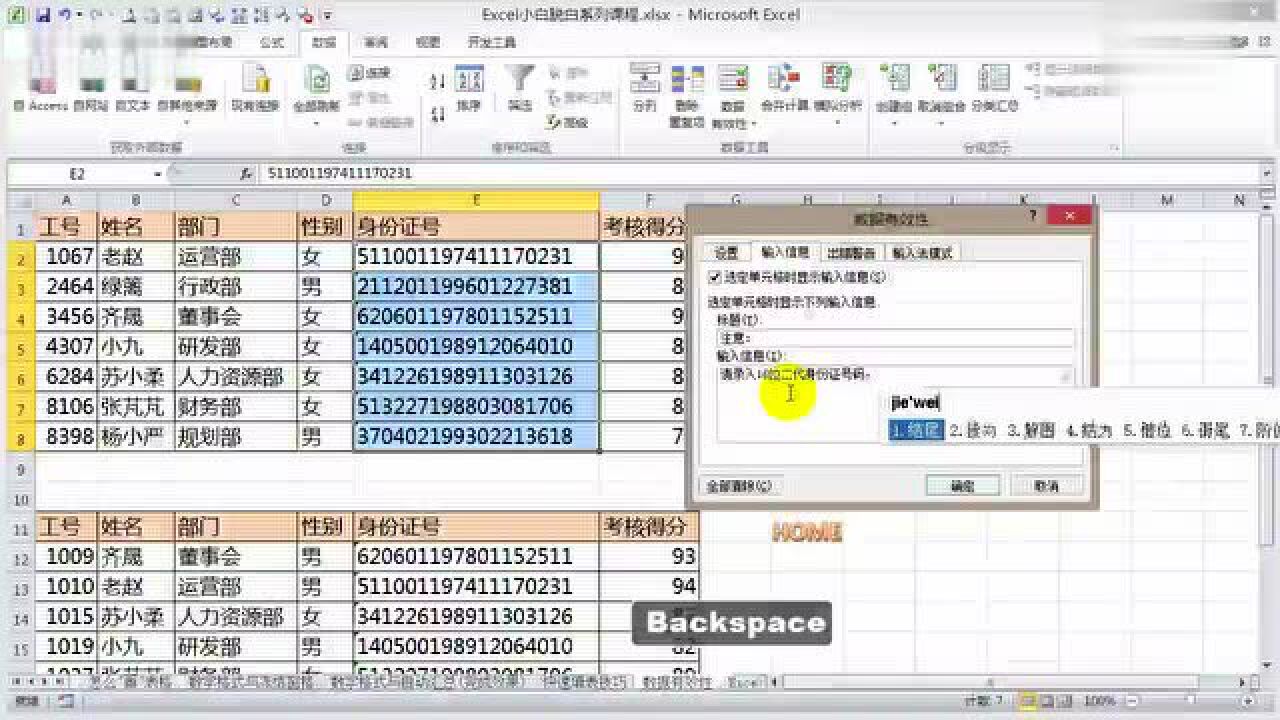
Task: Switch to Formulas (公式) ribbon tab
Action: coord(271,43)
